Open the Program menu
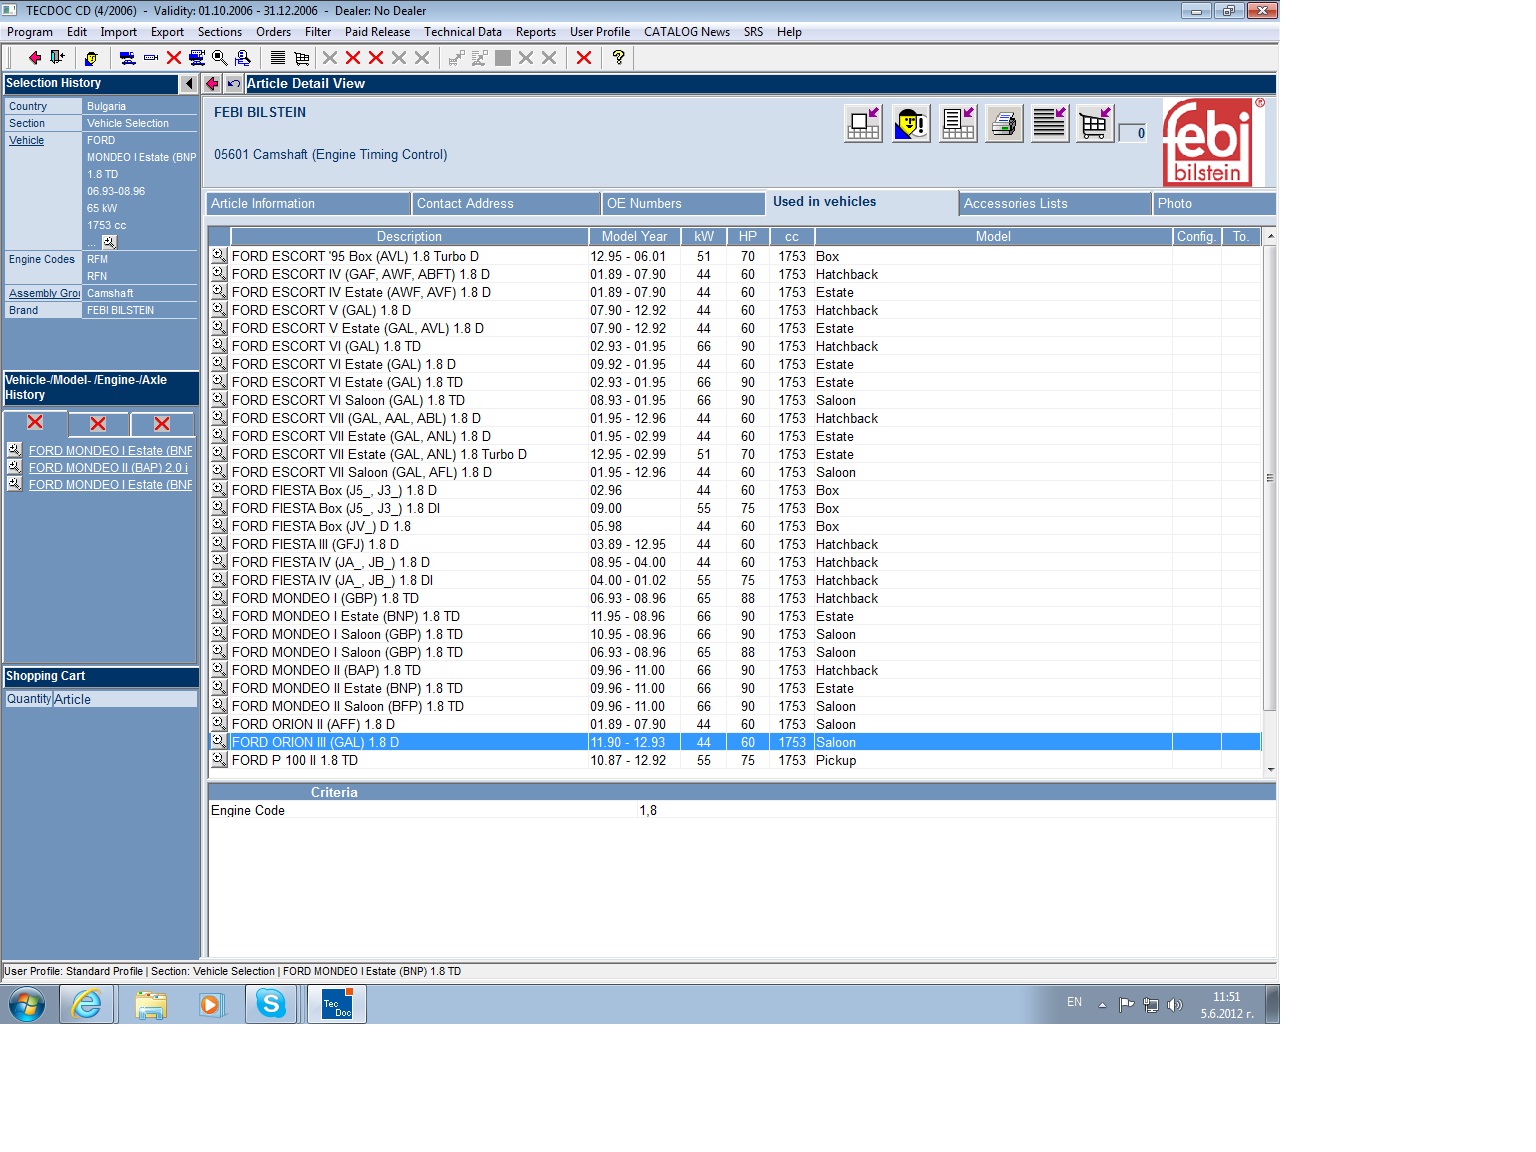Image resolution: width=1536 pixels, height=1152 pixels. [30, 32]
